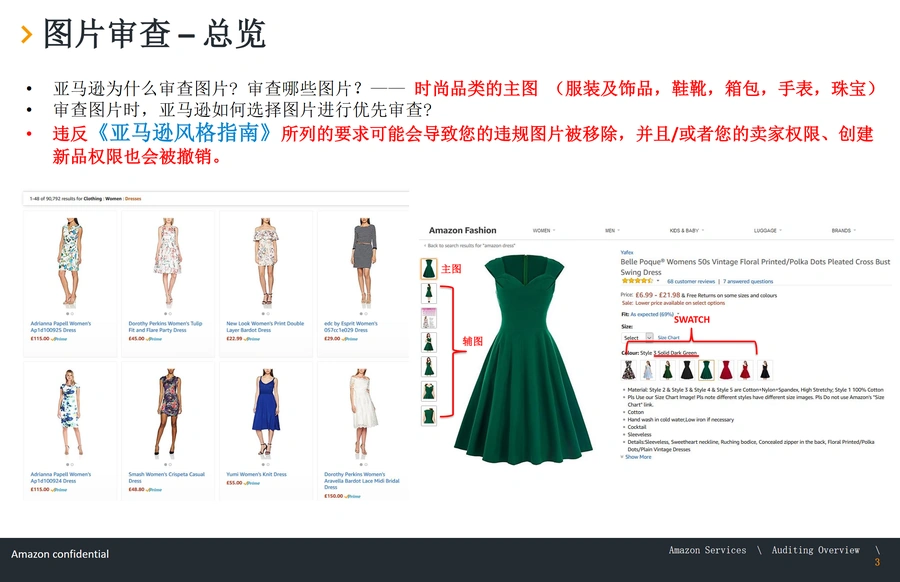Screen dimensions: 900x582
Task: Choose the floral print dress colour swatch
Action: click(x=629, y=370)
